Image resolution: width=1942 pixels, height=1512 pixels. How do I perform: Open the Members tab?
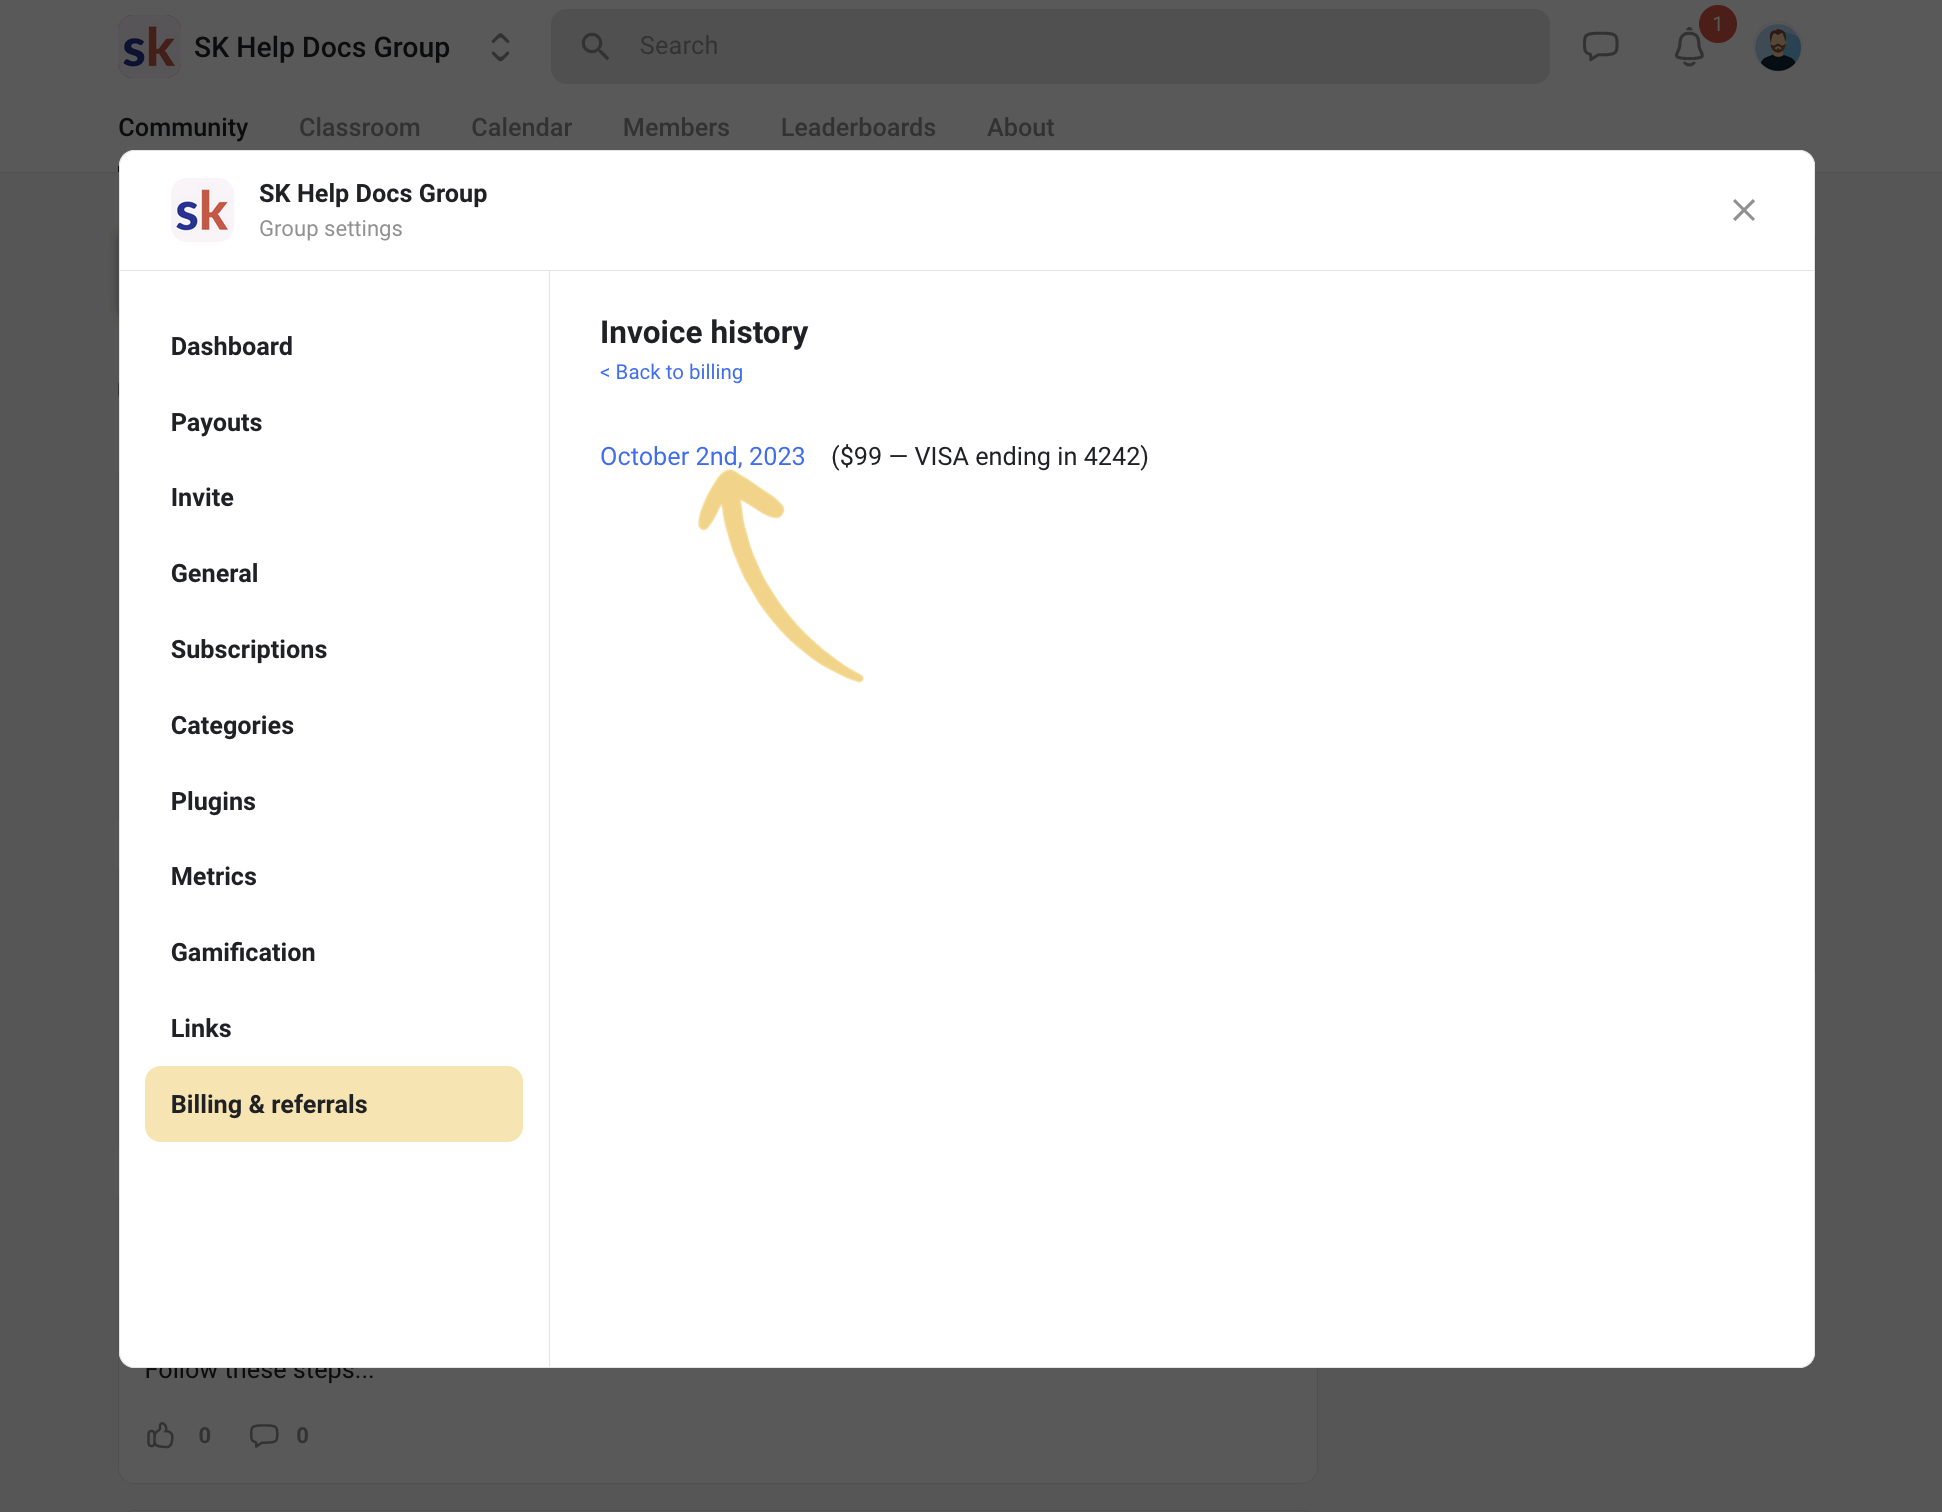click(x=676, y=127)
